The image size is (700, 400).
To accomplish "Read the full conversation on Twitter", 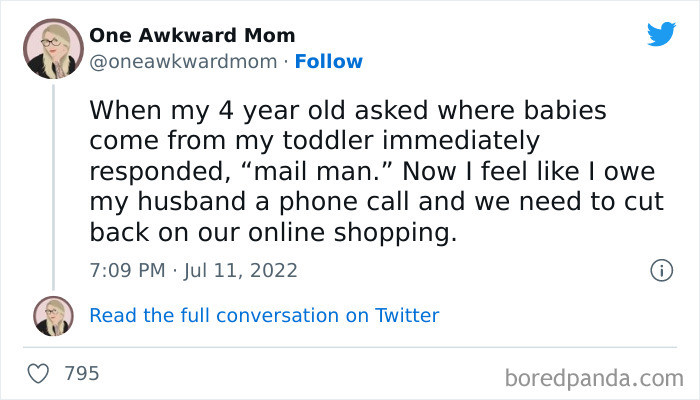I will 264,315.
